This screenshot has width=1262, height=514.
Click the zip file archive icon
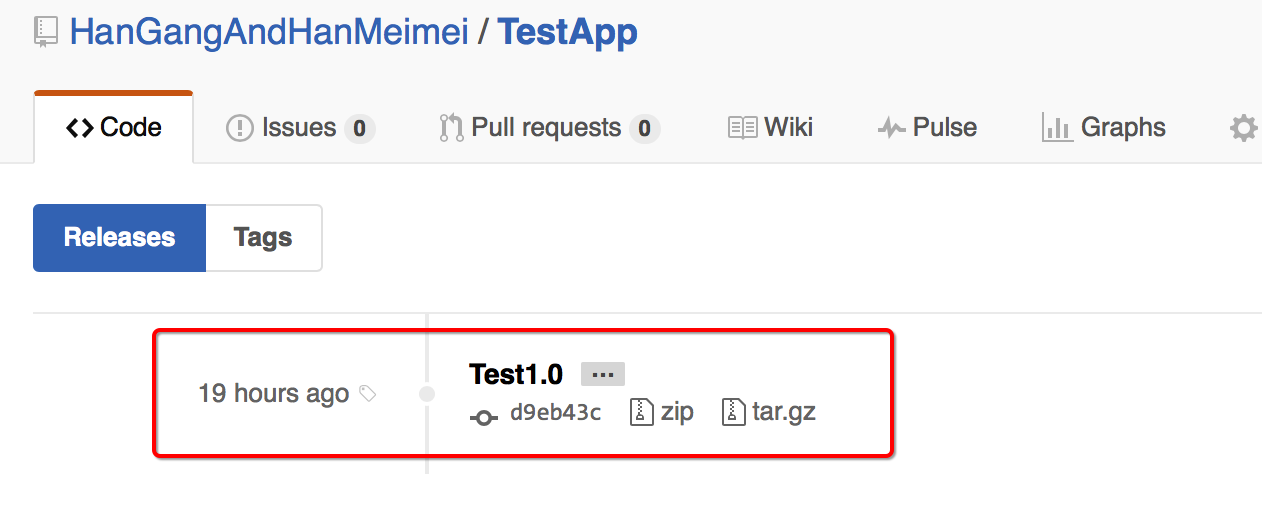click(641, 412)
